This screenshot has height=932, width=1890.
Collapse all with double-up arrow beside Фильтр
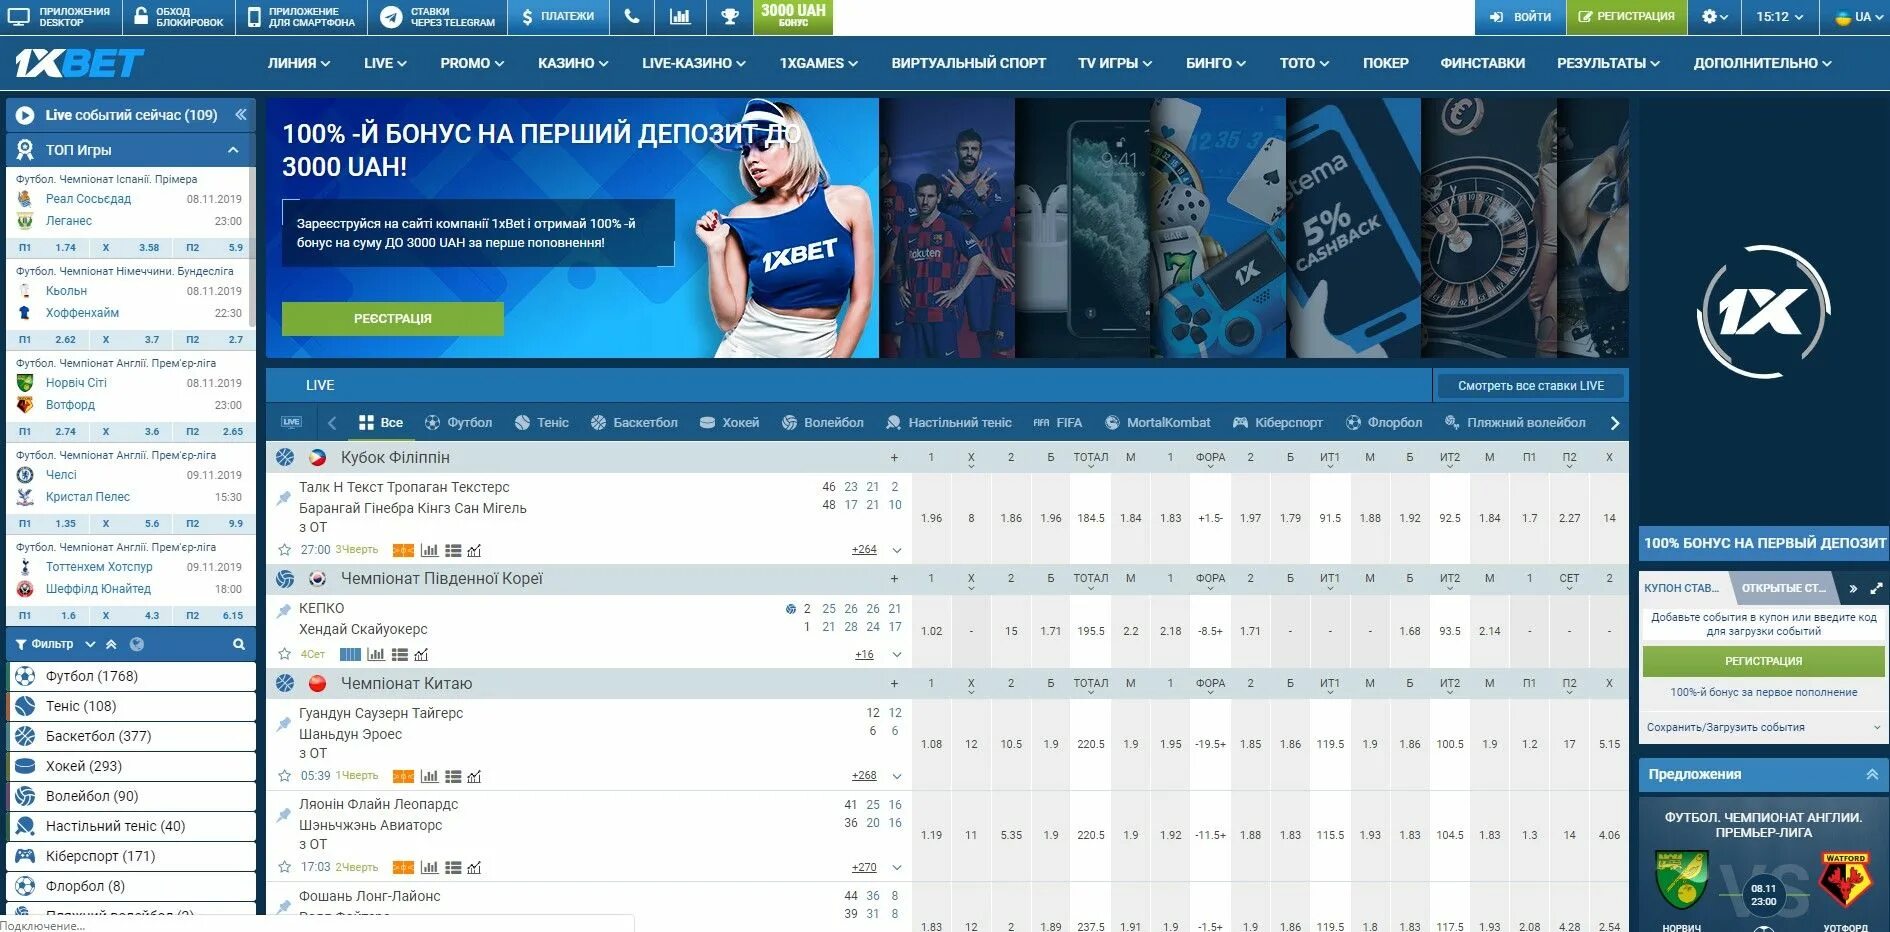click(x=111, y=644)
